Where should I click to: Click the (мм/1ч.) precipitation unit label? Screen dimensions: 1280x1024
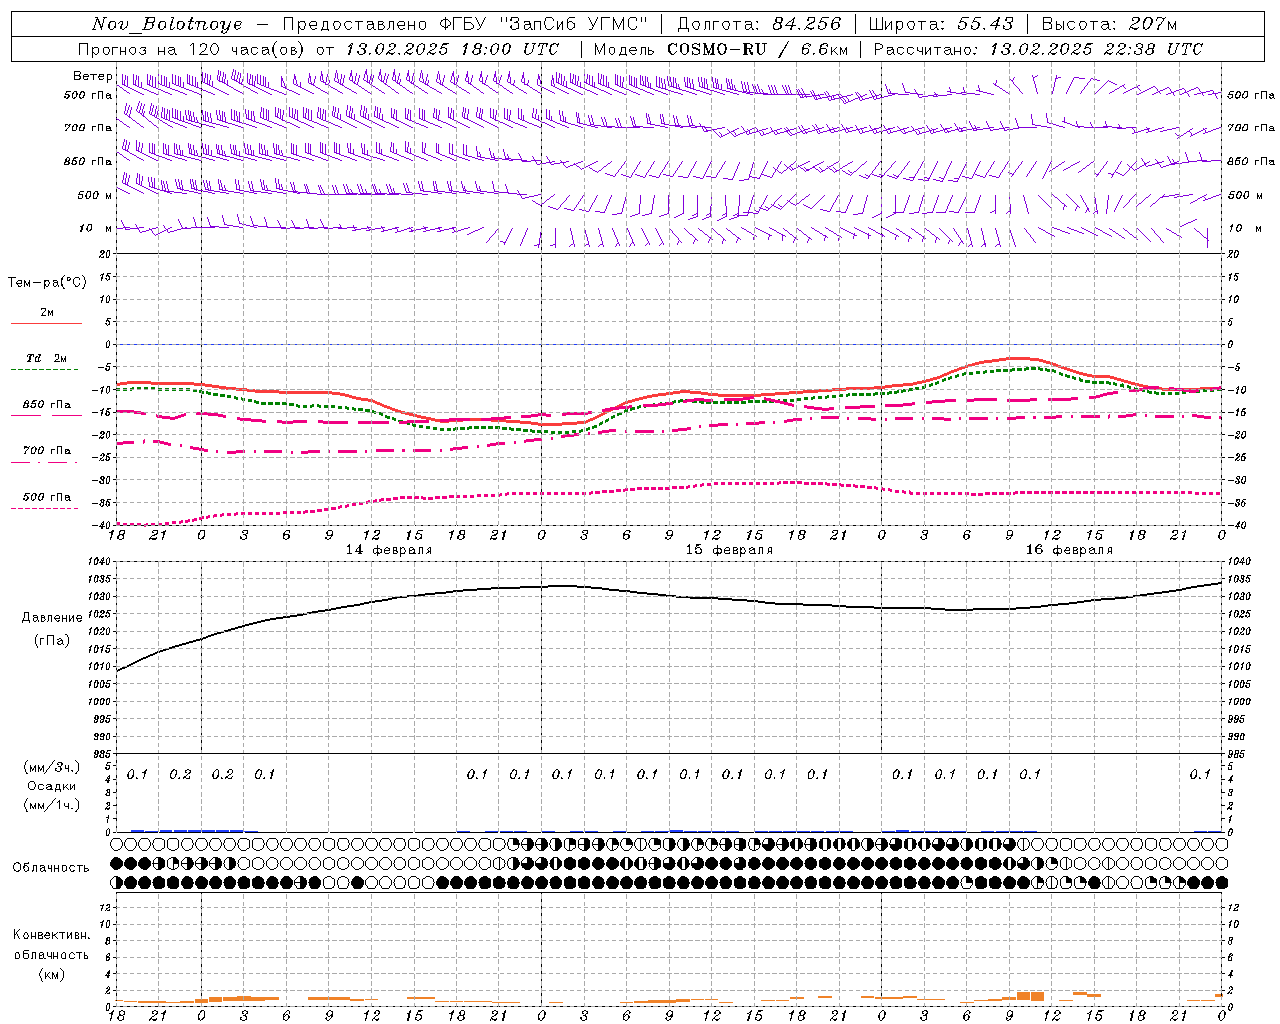point(52,805)
